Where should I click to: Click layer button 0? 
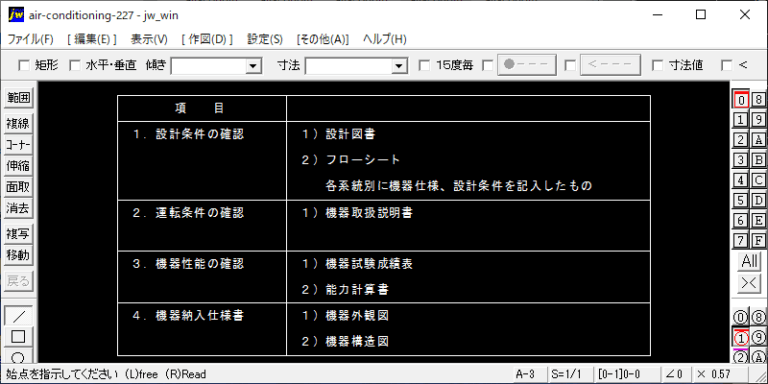coord(741,99)
